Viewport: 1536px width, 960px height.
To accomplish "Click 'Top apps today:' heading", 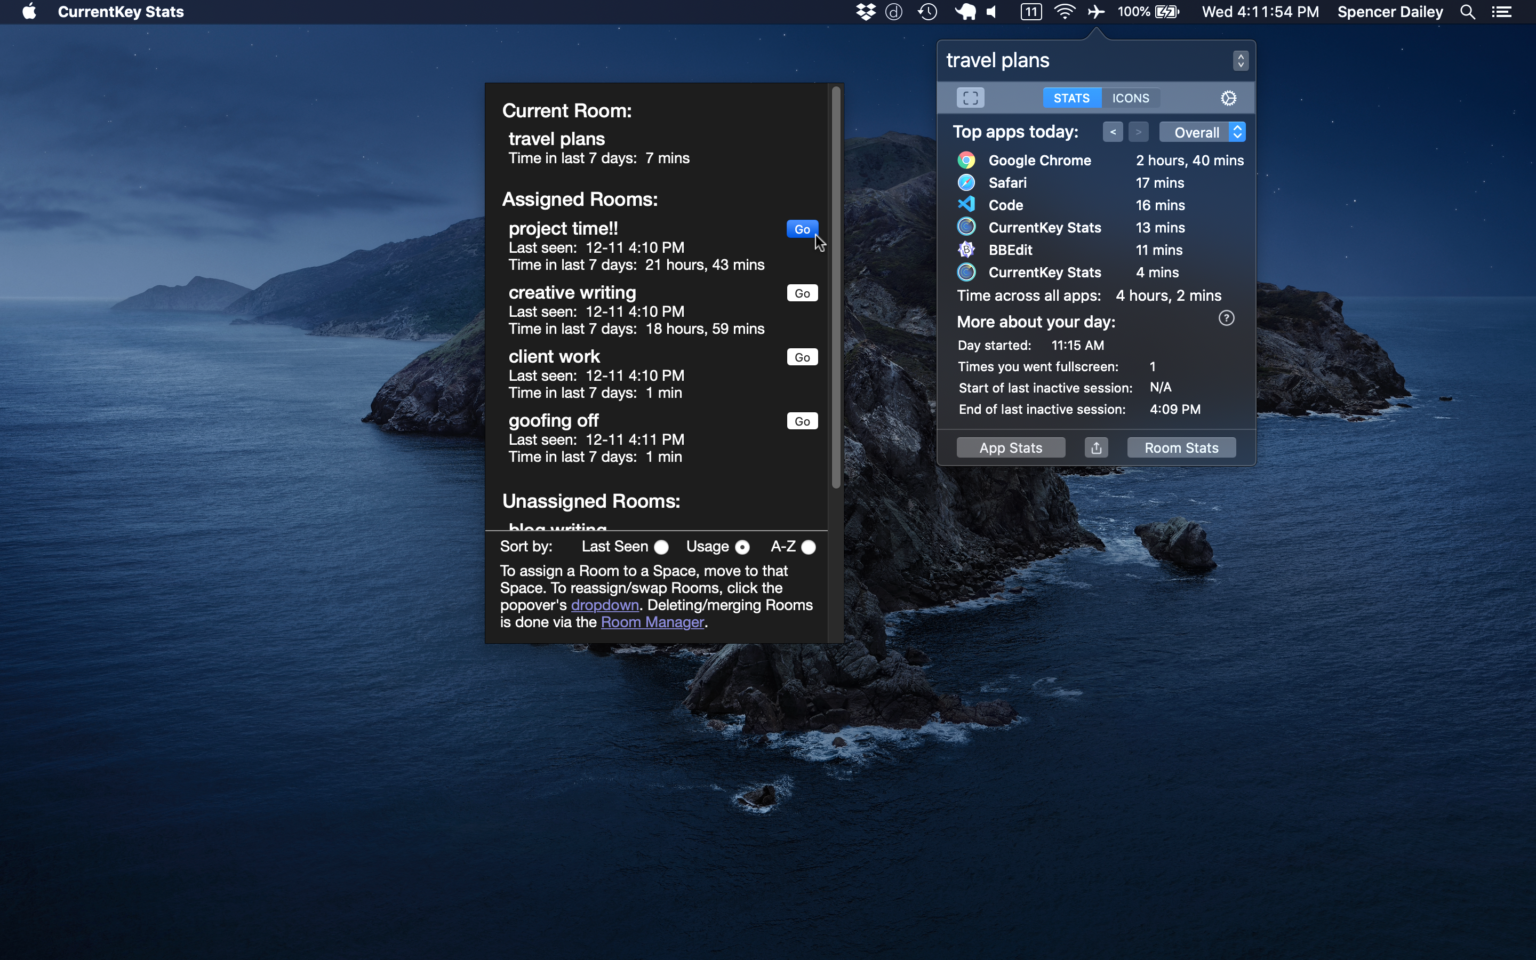I will tap(1015, 132).
